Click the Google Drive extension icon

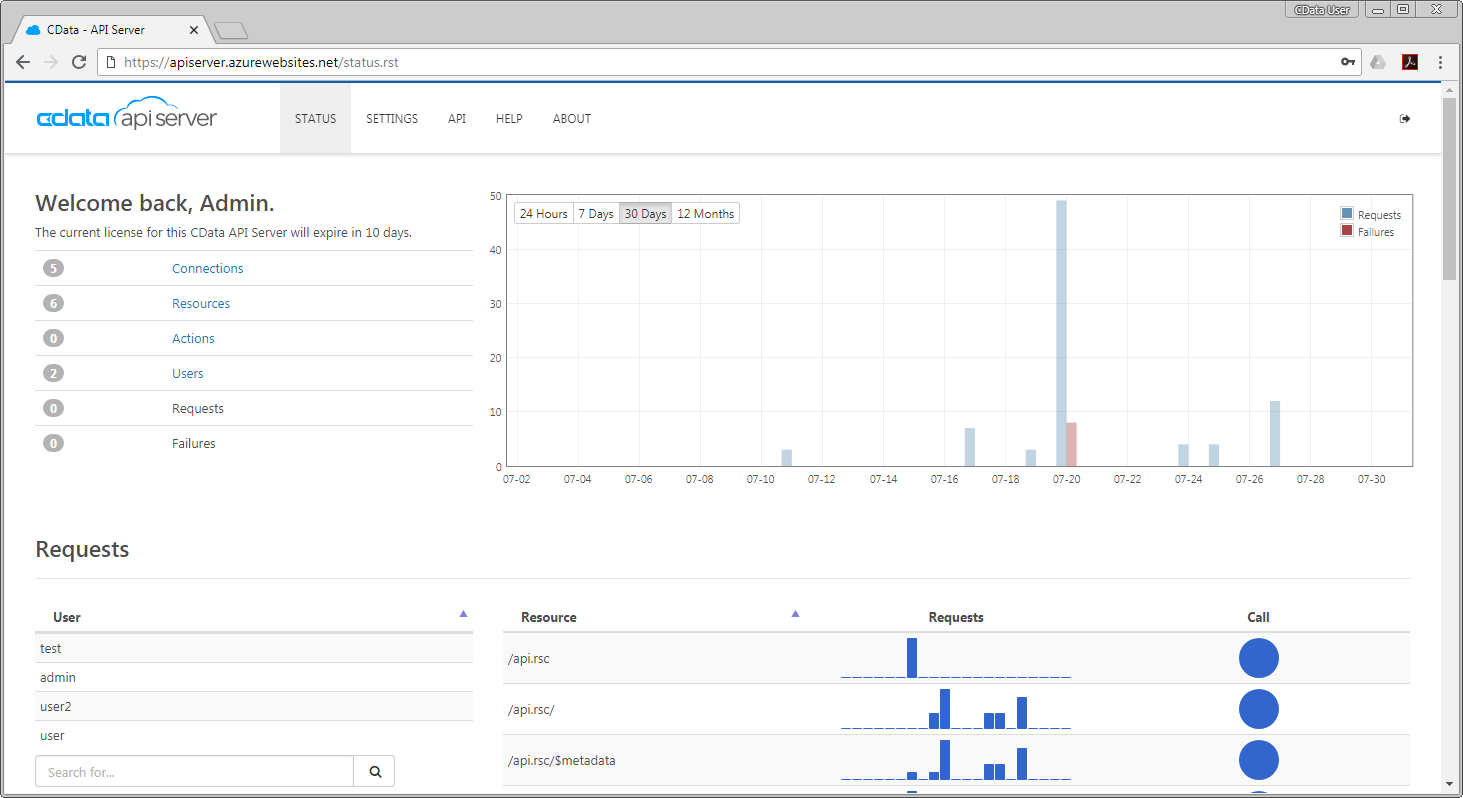[1378, 62]
